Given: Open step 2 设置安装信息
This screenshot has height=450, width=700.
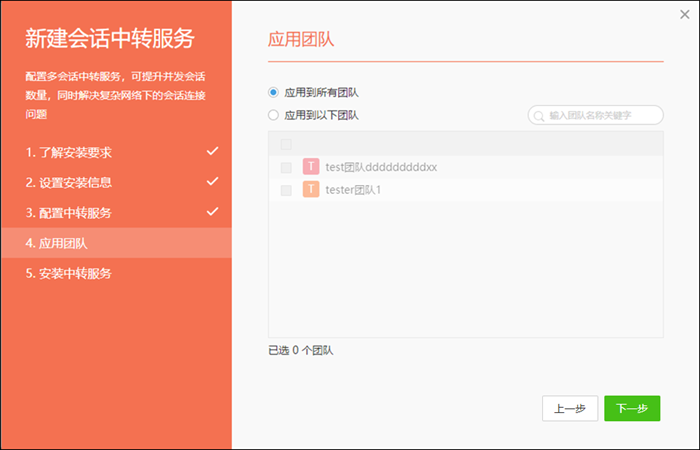Looking at the screenshot, I should (69, 183).
